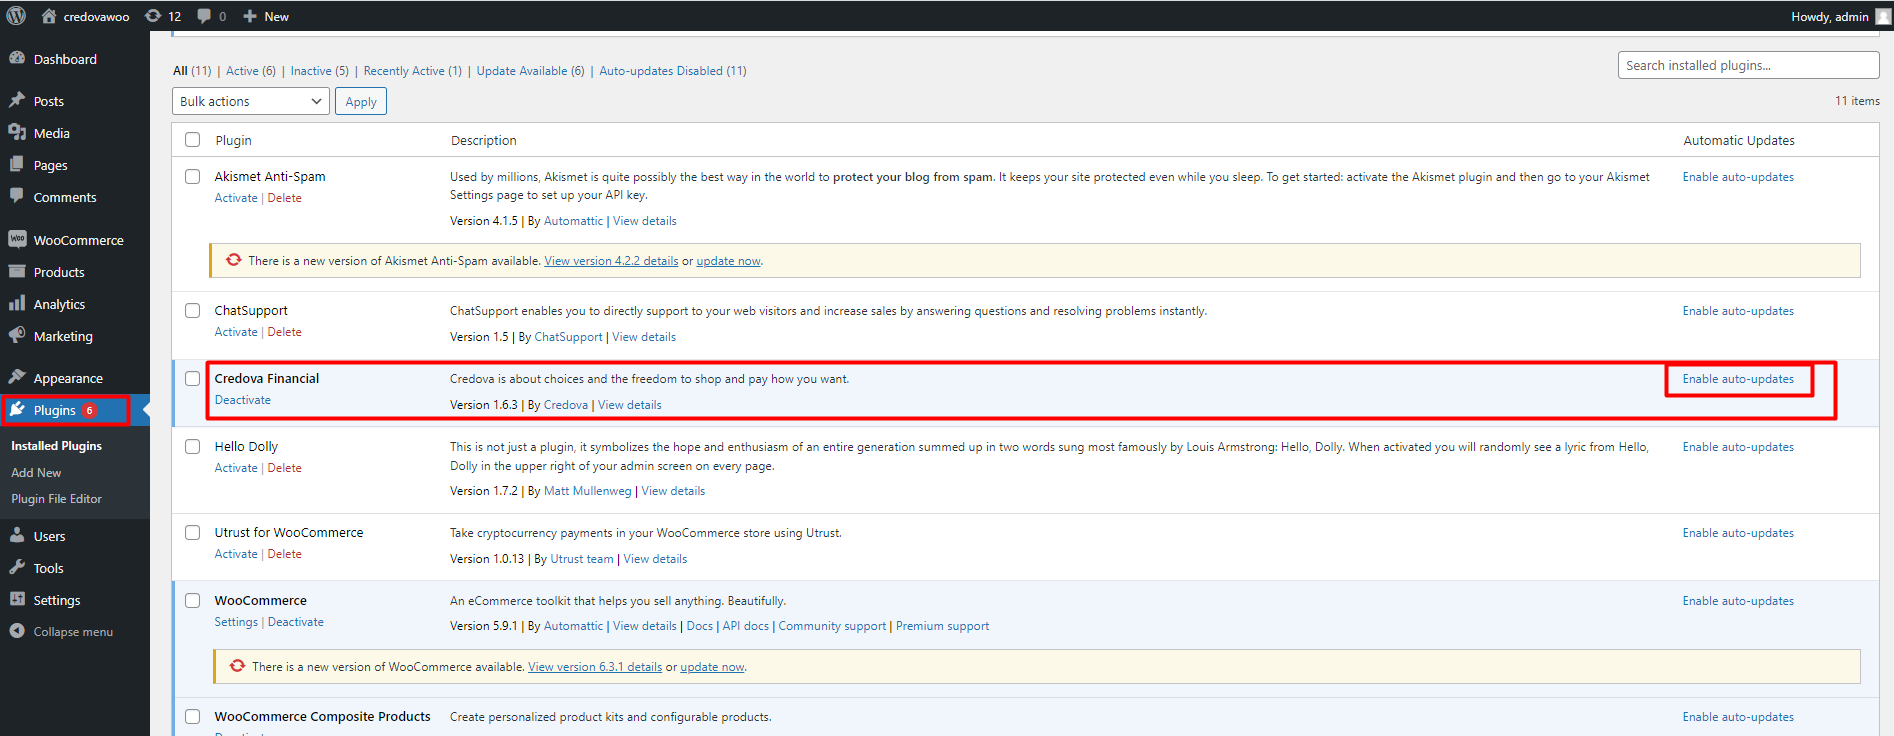Click the Apply button

tap(361, 101)
